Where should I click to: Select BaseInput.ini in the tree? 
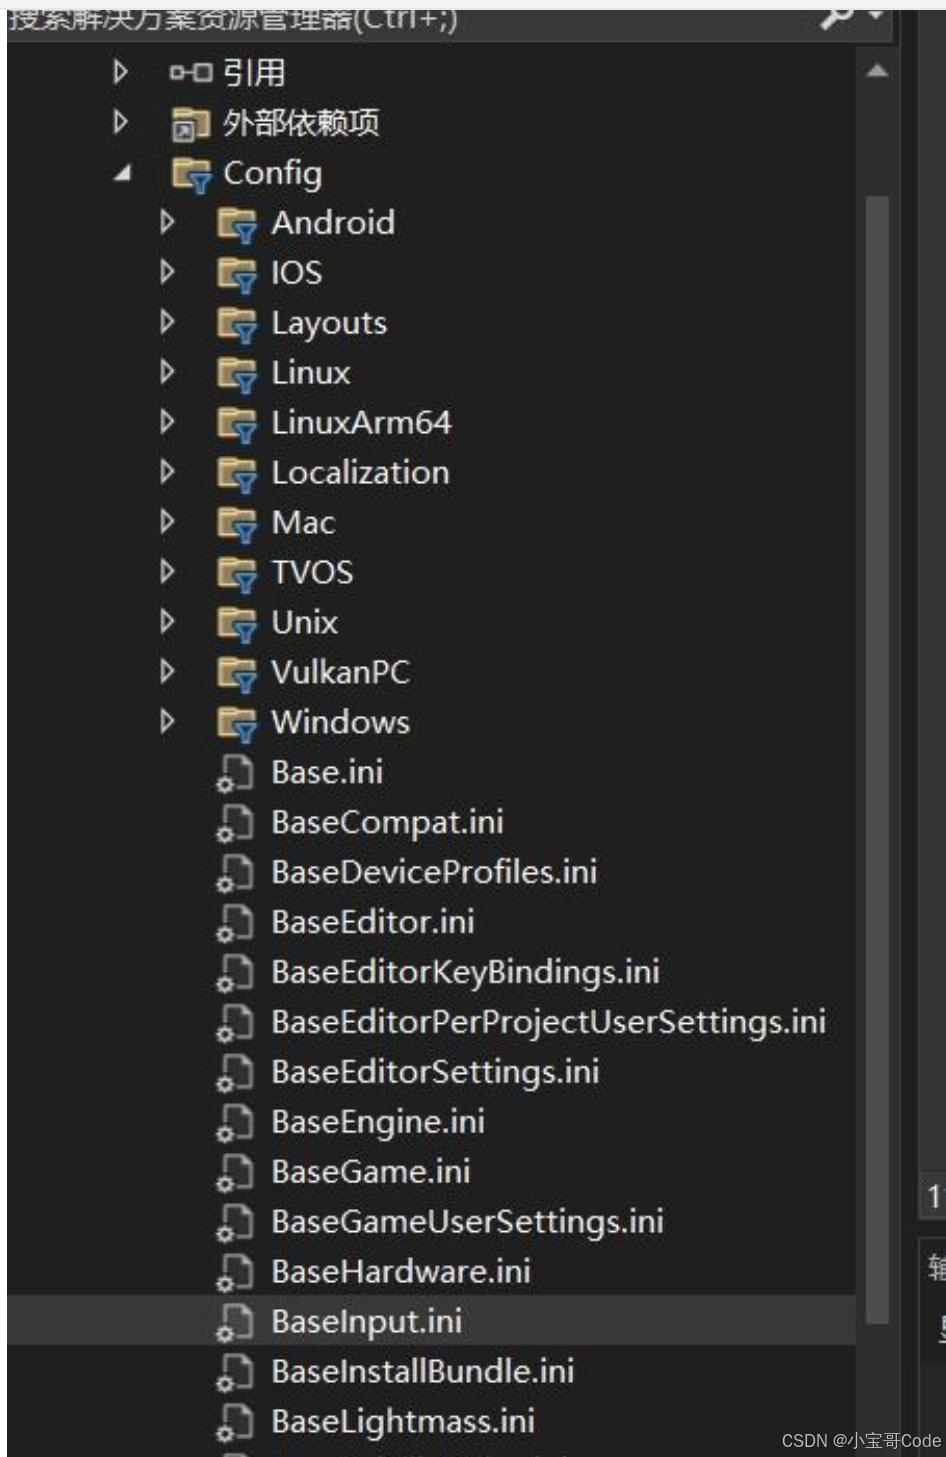[x=366, y=1322]
